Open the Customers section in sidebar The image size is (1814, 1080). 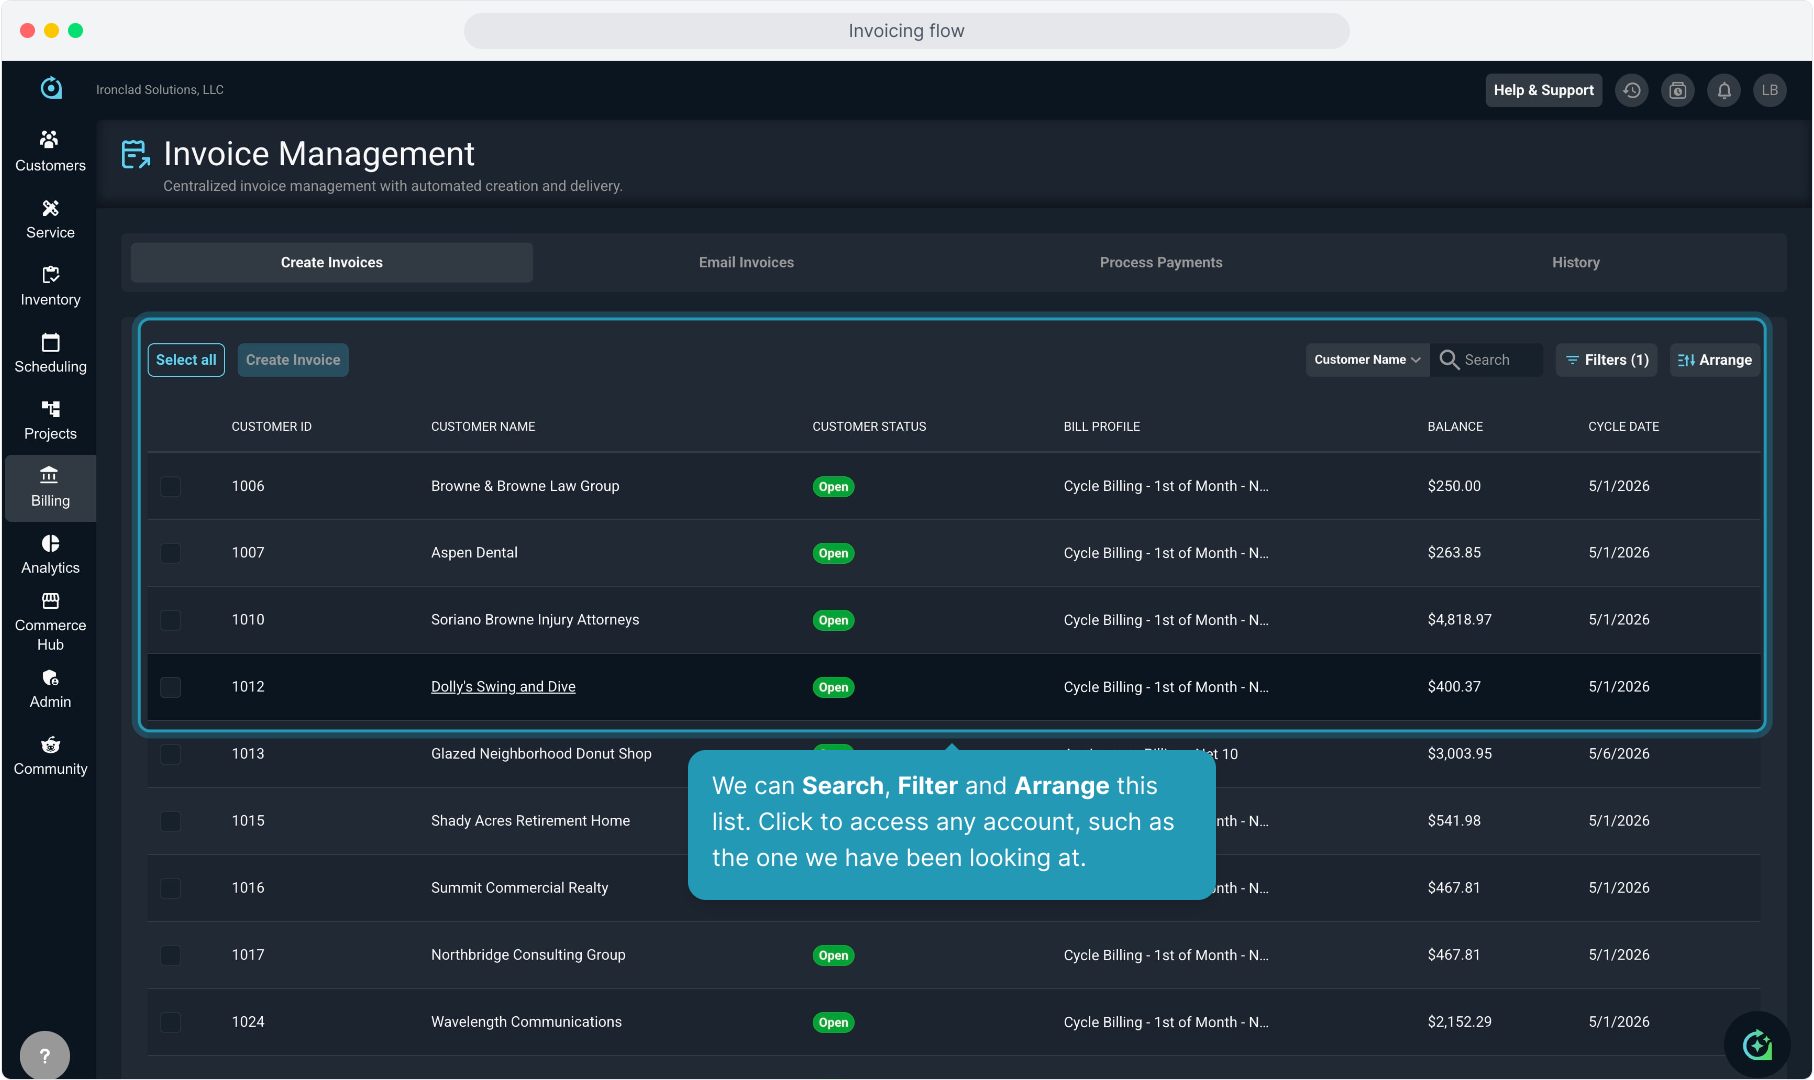click(x=50, y=152)
